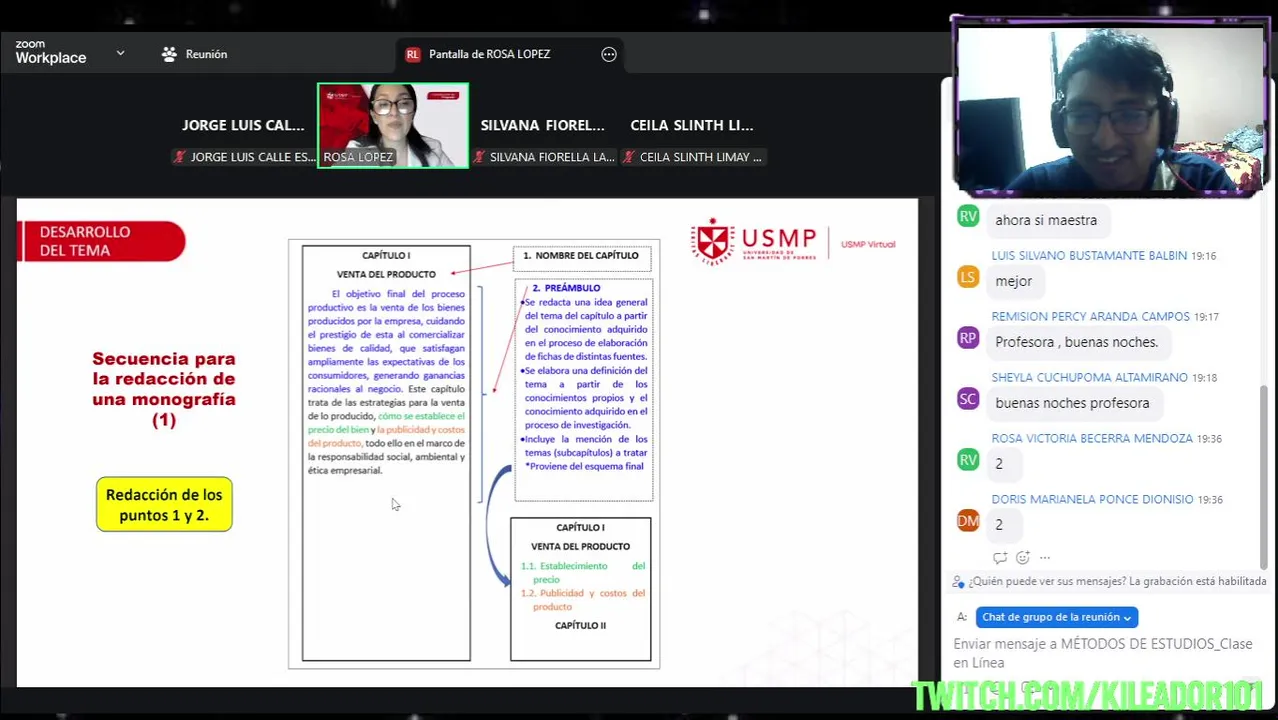
Task: Click muted mic icon of JORGE LUIS CALLE
Action: point(180,157)
